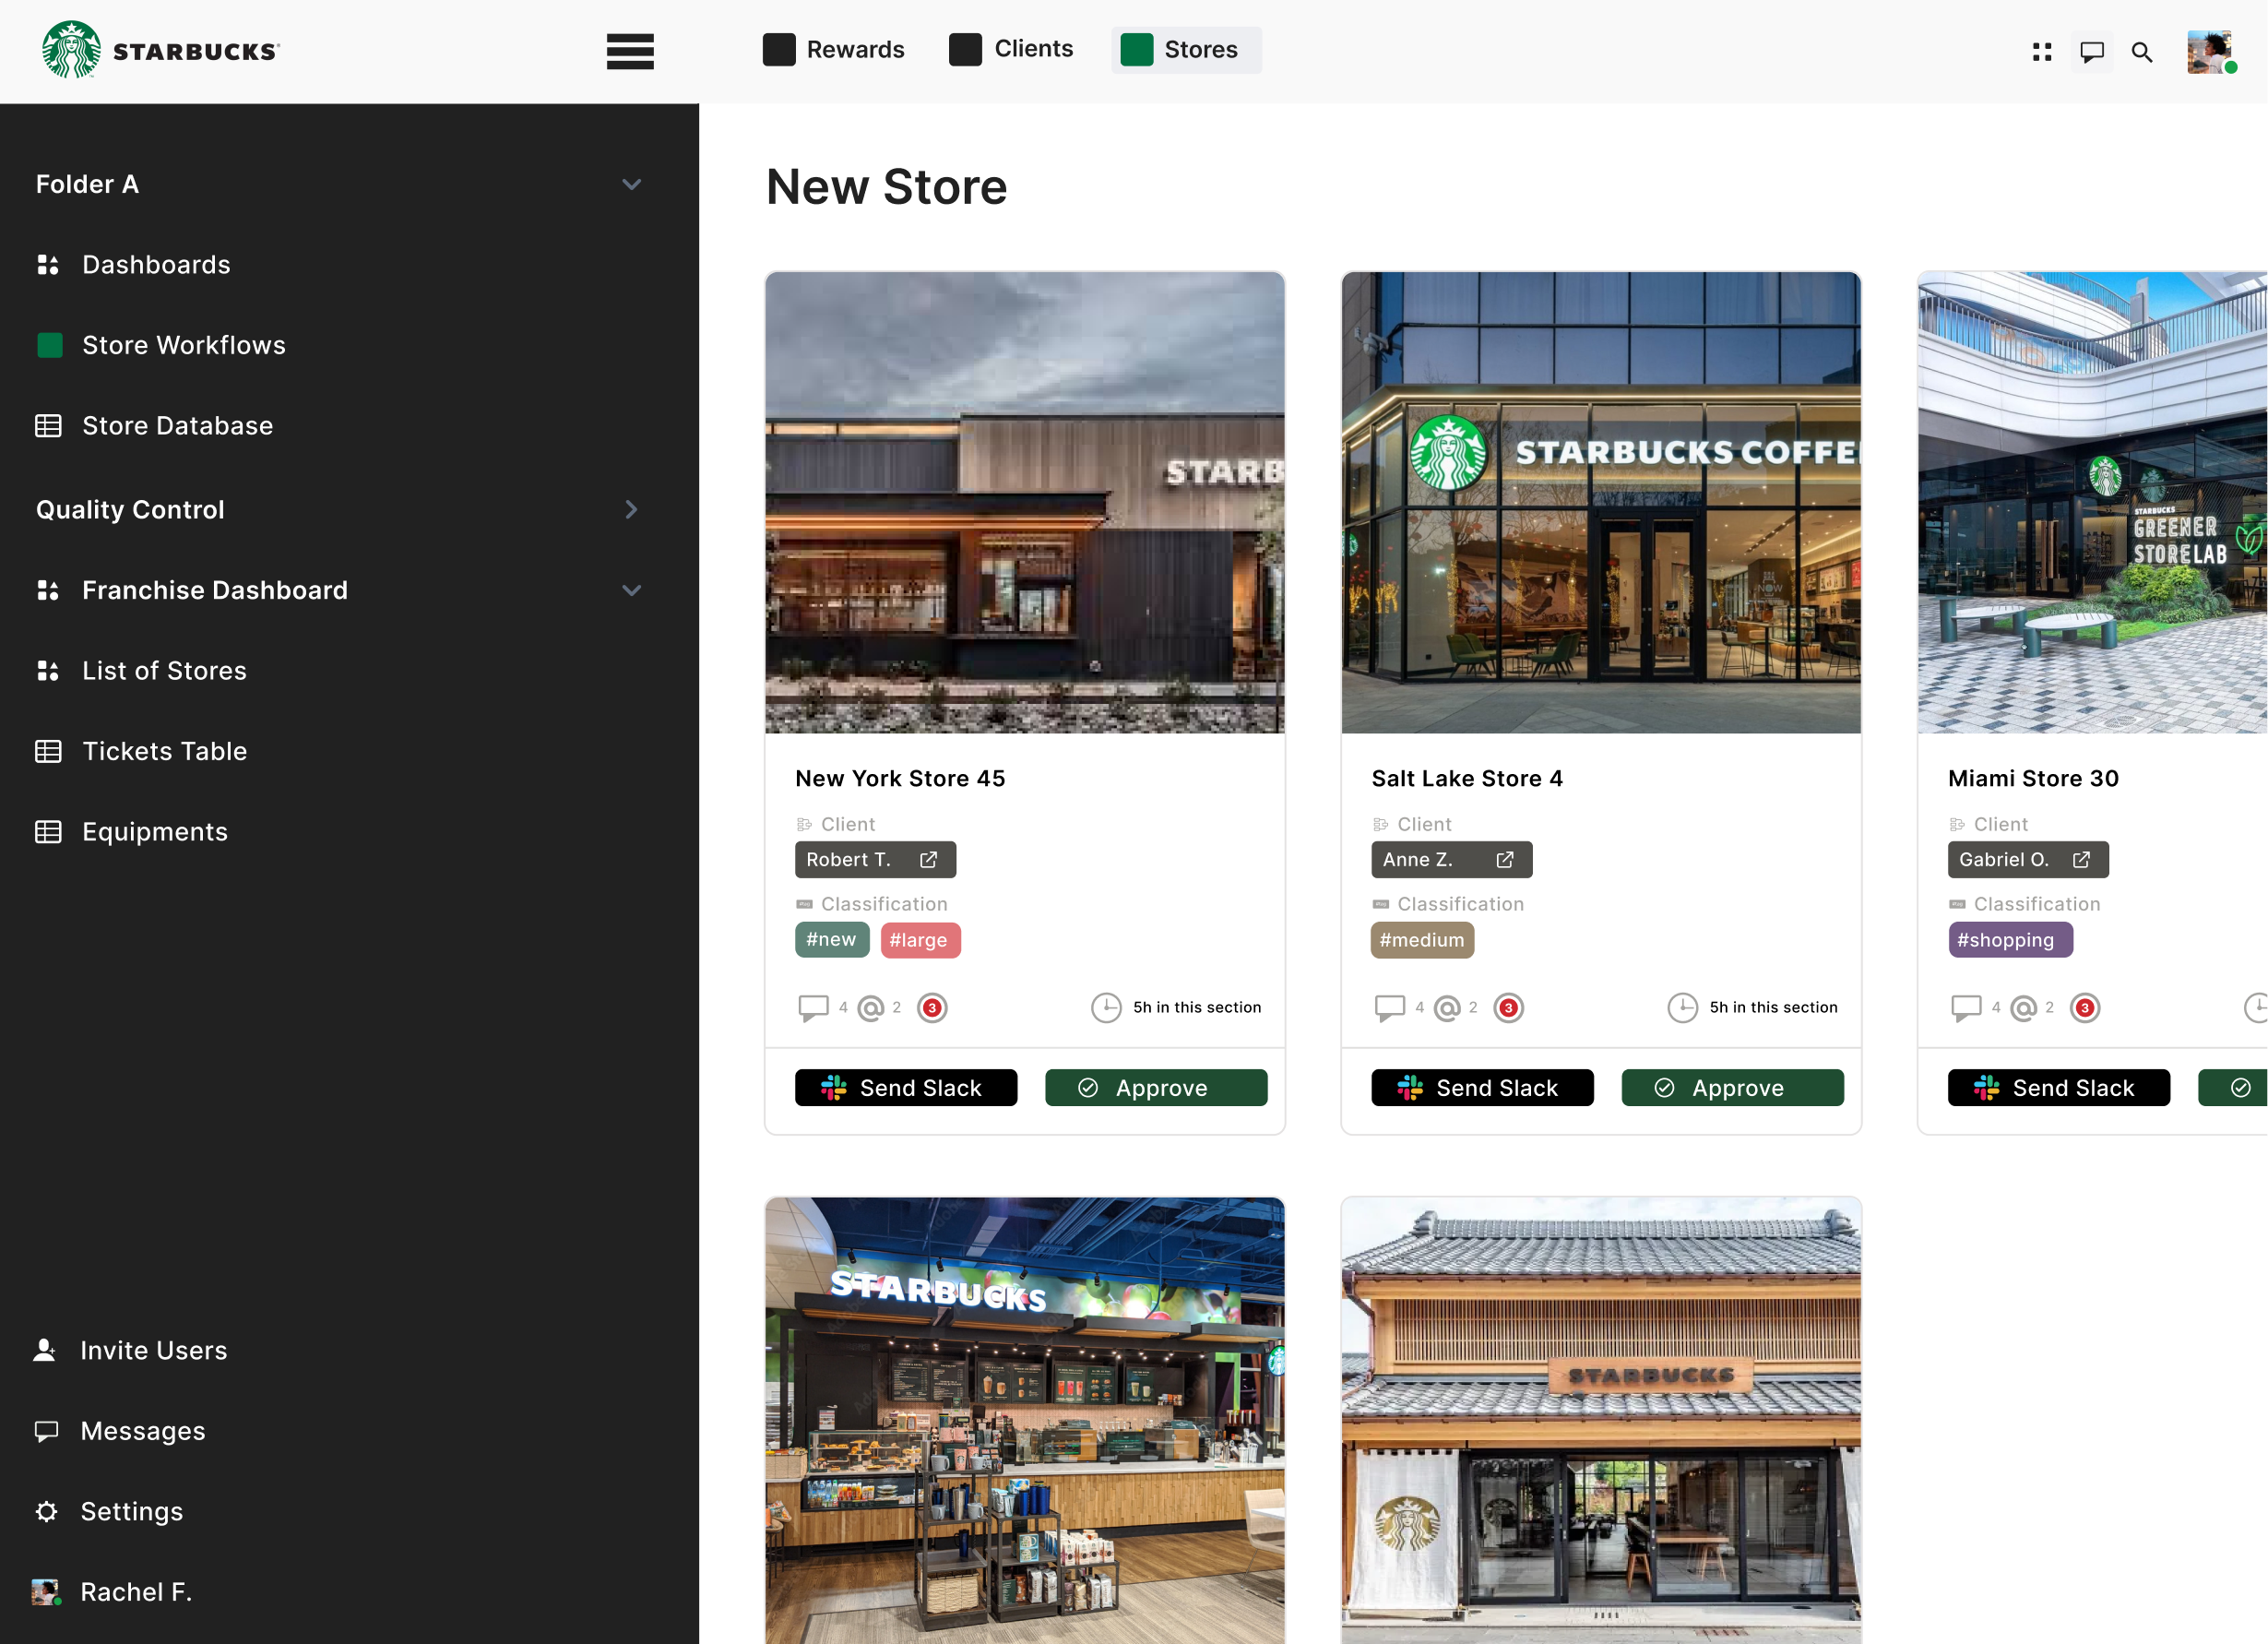Click the #new classification tag
The image size is (2268, 1644).
[832, 940]
